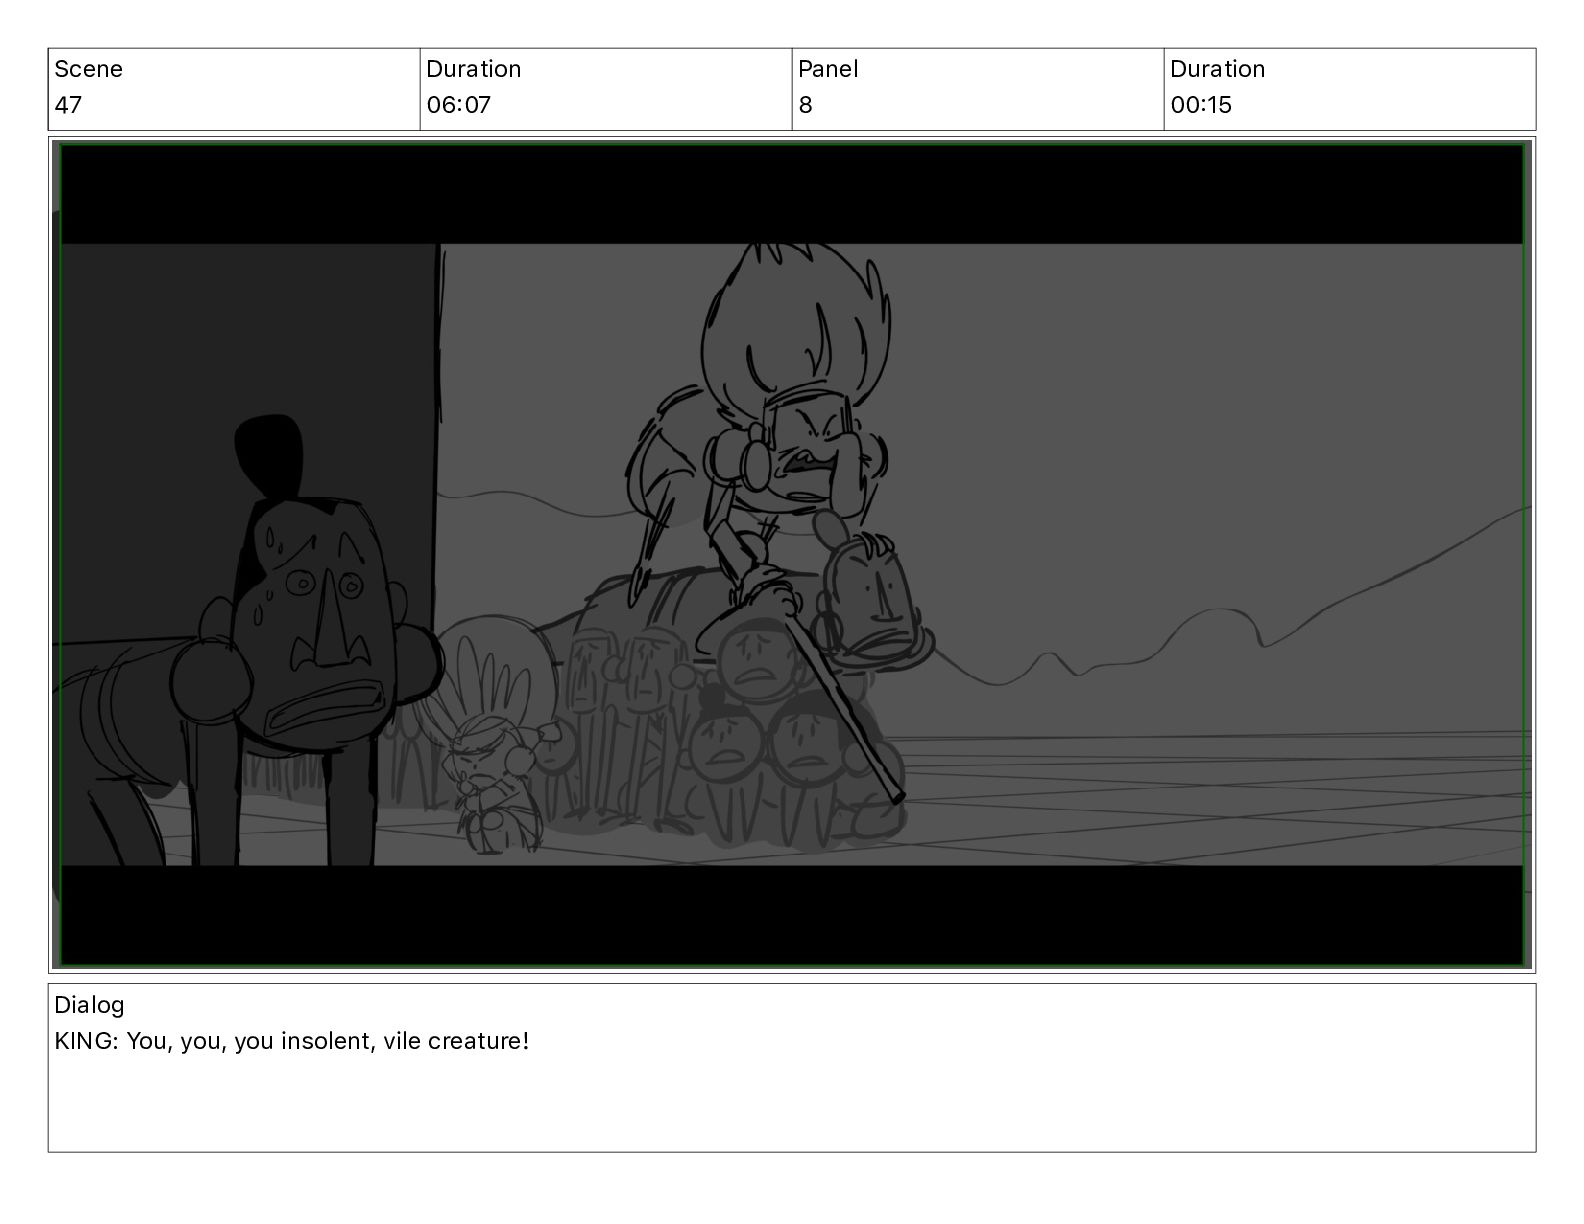Click the 'Panel' header label
The image size is (1584, 1224).
[828, 69]
